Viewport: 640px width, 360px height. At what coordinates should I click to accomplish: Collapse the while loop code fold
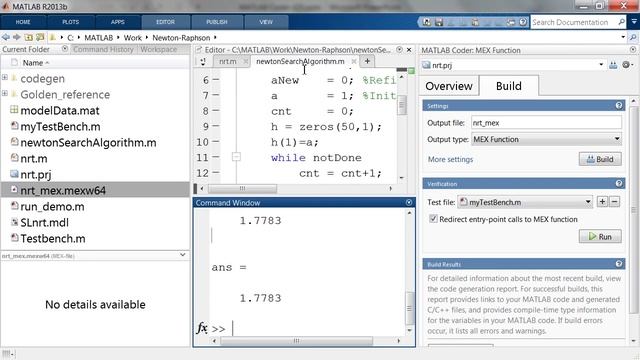[x=236, y=157]
